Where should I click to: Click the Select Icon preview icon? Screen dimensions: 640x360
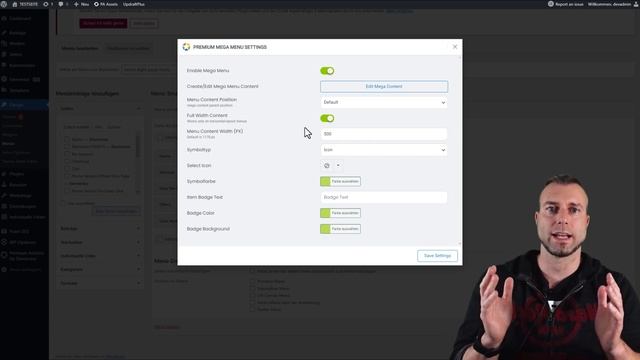(327, 166)
